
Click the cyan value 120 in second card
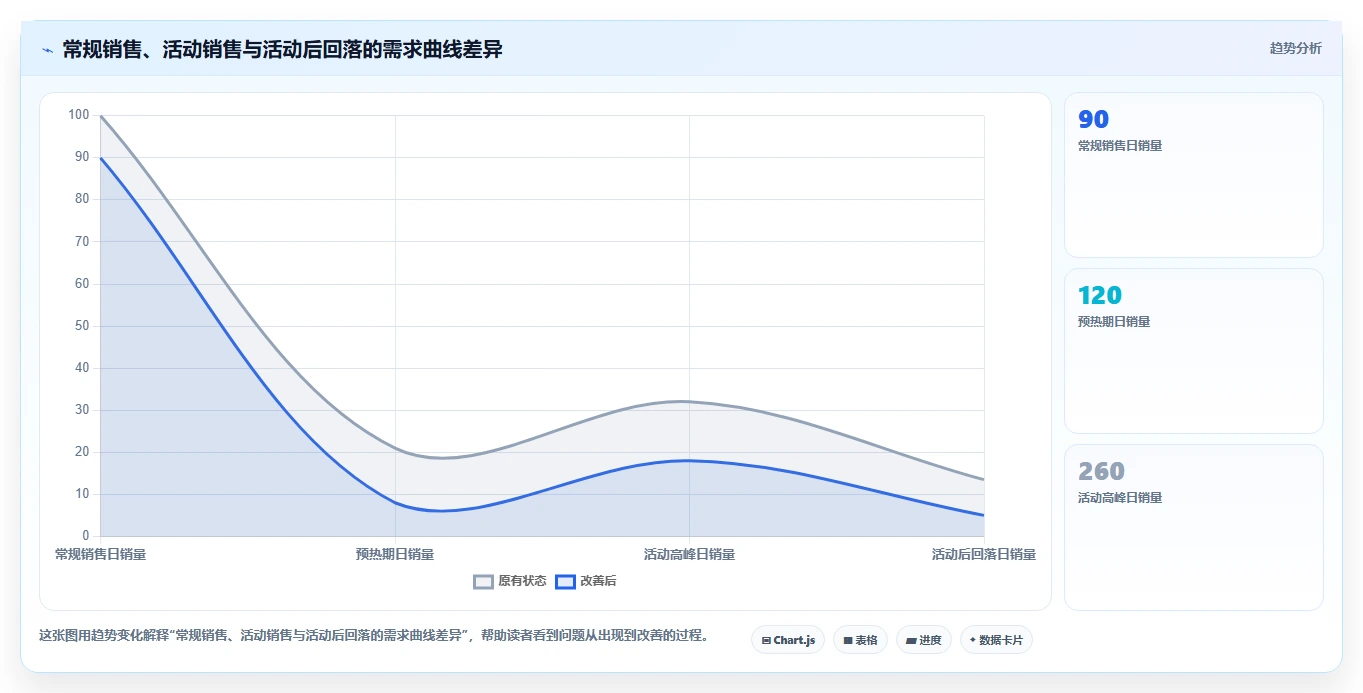tap(1100, 296)
